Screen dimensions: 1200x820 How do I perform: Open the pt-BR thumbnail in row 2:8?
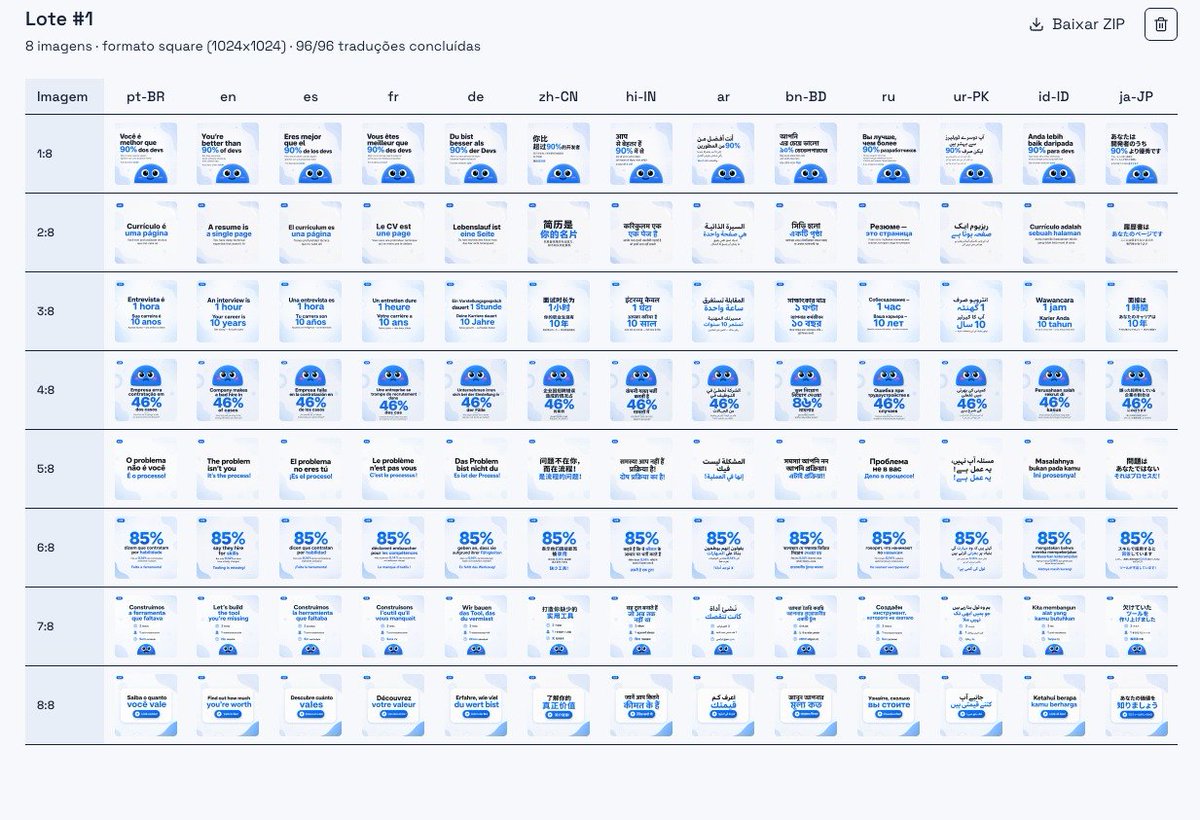click(x=146, y=232)
